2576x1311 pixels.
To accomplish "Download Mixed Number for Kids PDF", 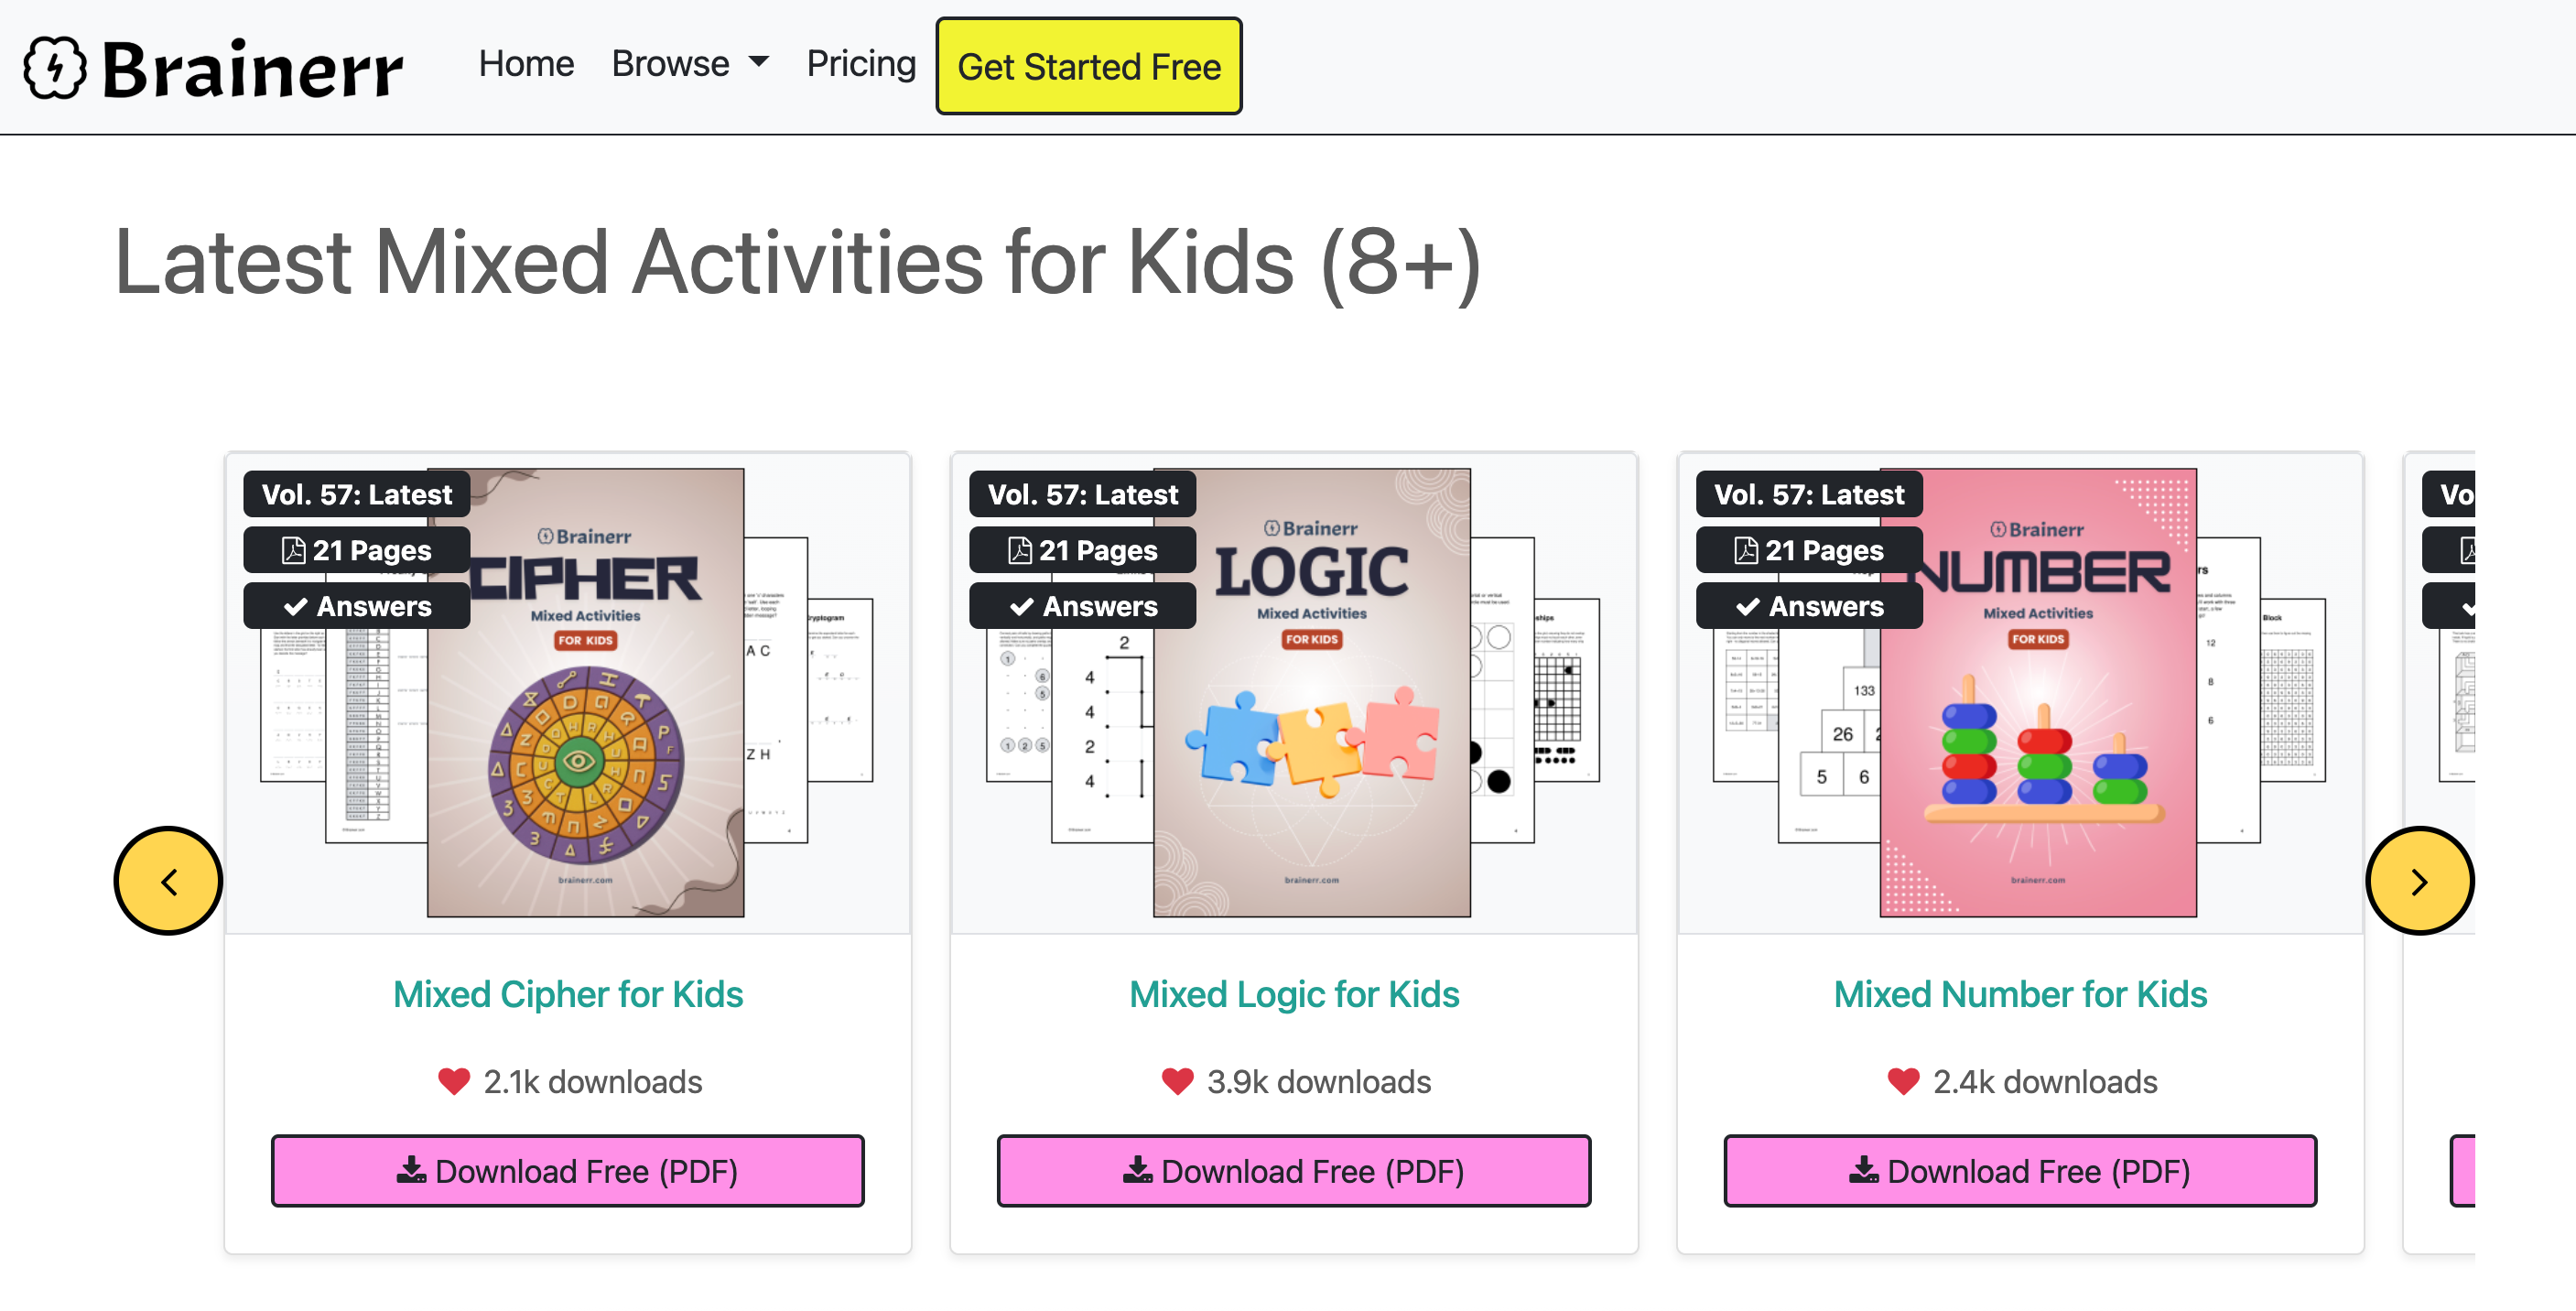I will point(2019,1170).
